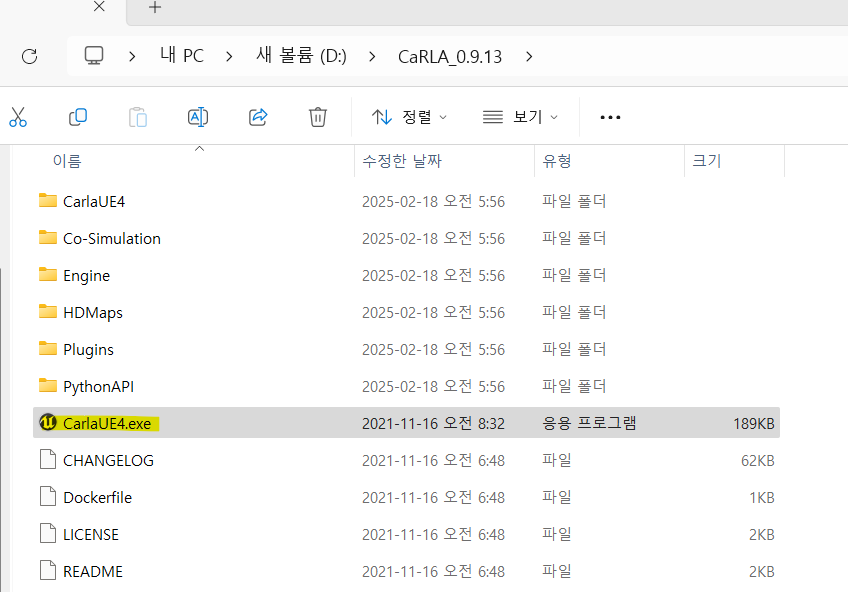Select the CHANGELOG file name
The image size is (848, 592).
pos(109,461)
